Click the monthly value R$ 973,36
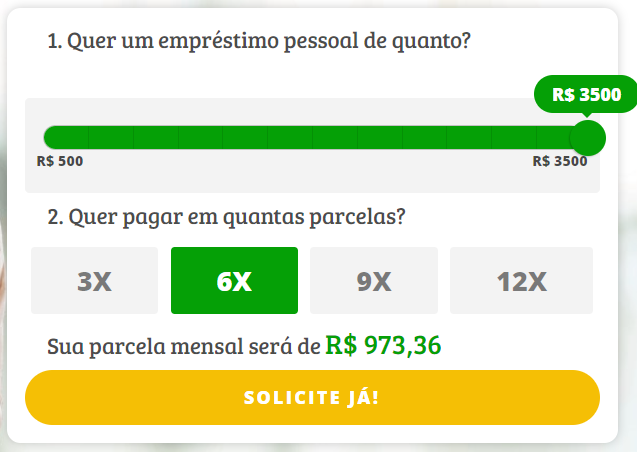This screenshot has width=637, height=452. click(x=383, y=346)
